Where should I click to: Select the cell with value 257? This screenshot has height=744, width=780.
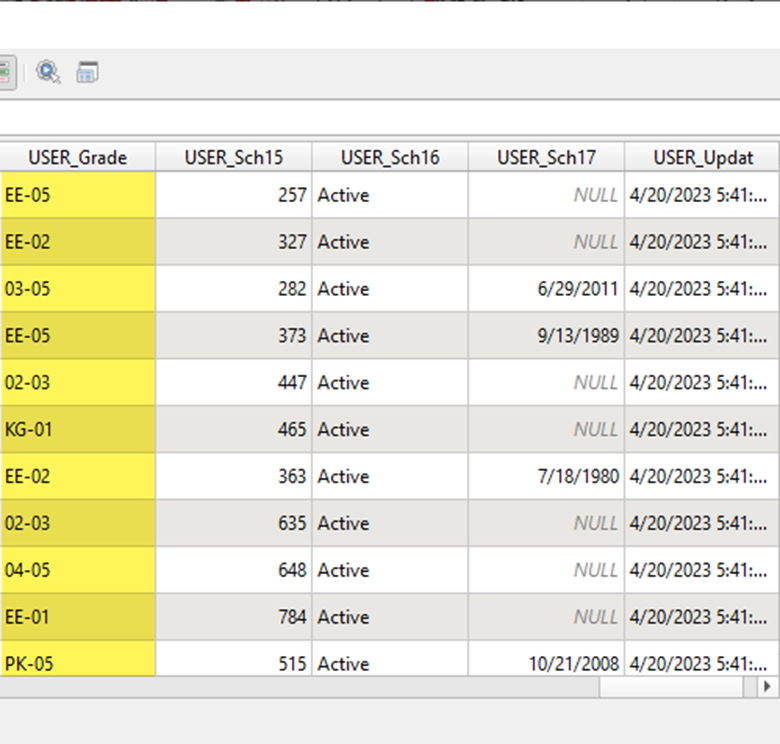[x=234, y=195]
